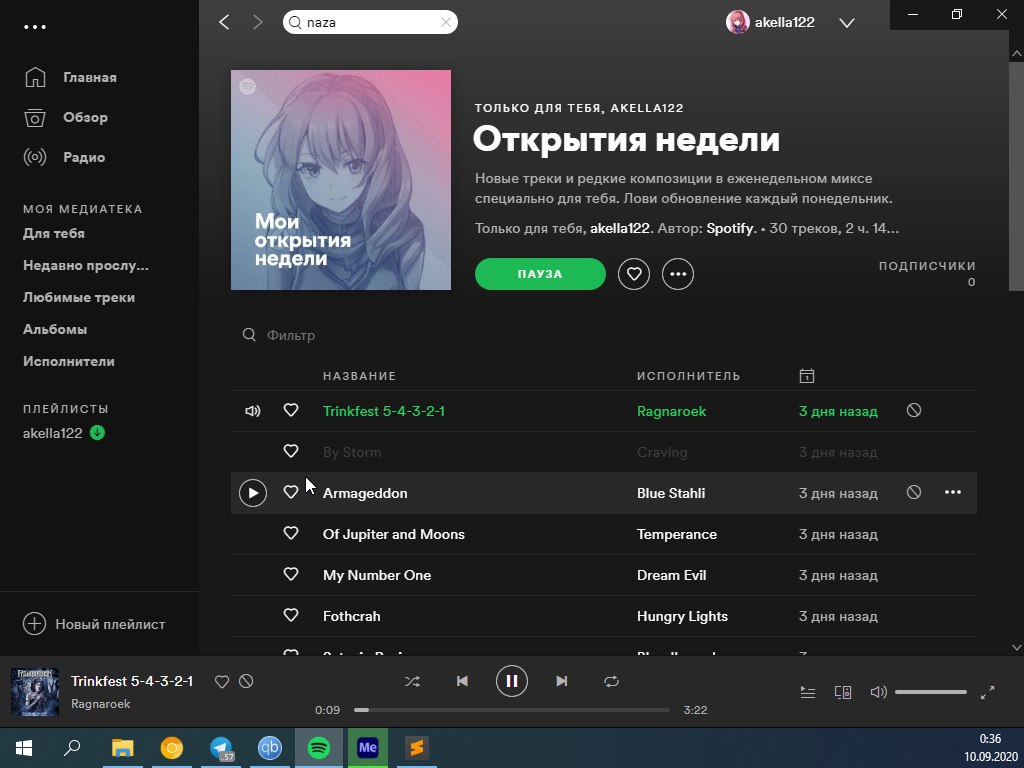Toggle repeat mode
The image size is (1024, 768).
(611, 681)
